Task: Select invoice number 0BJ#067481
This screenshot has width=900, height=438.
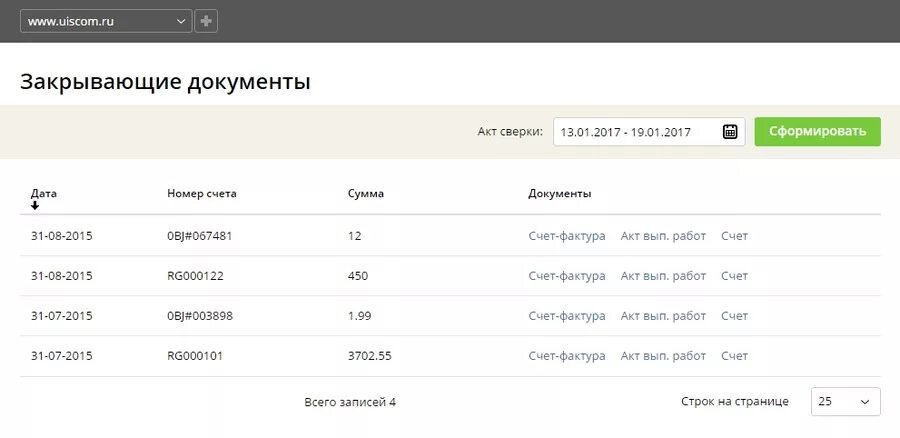Action: click(199, 236)
